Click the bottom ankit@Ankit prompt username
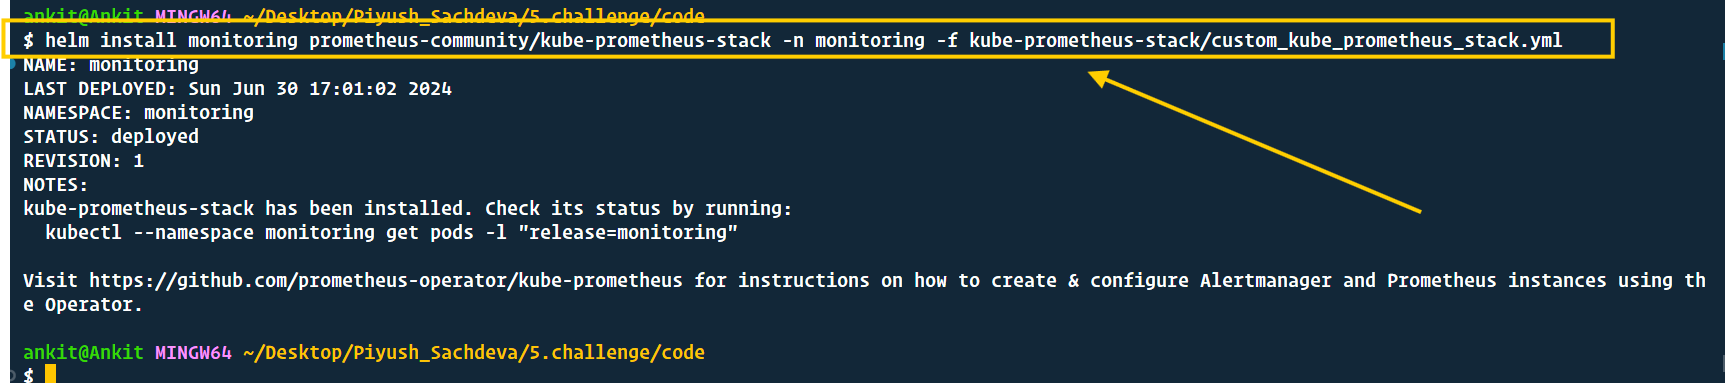The height and width of the screenshot is (383, 1725). (83, 353)
